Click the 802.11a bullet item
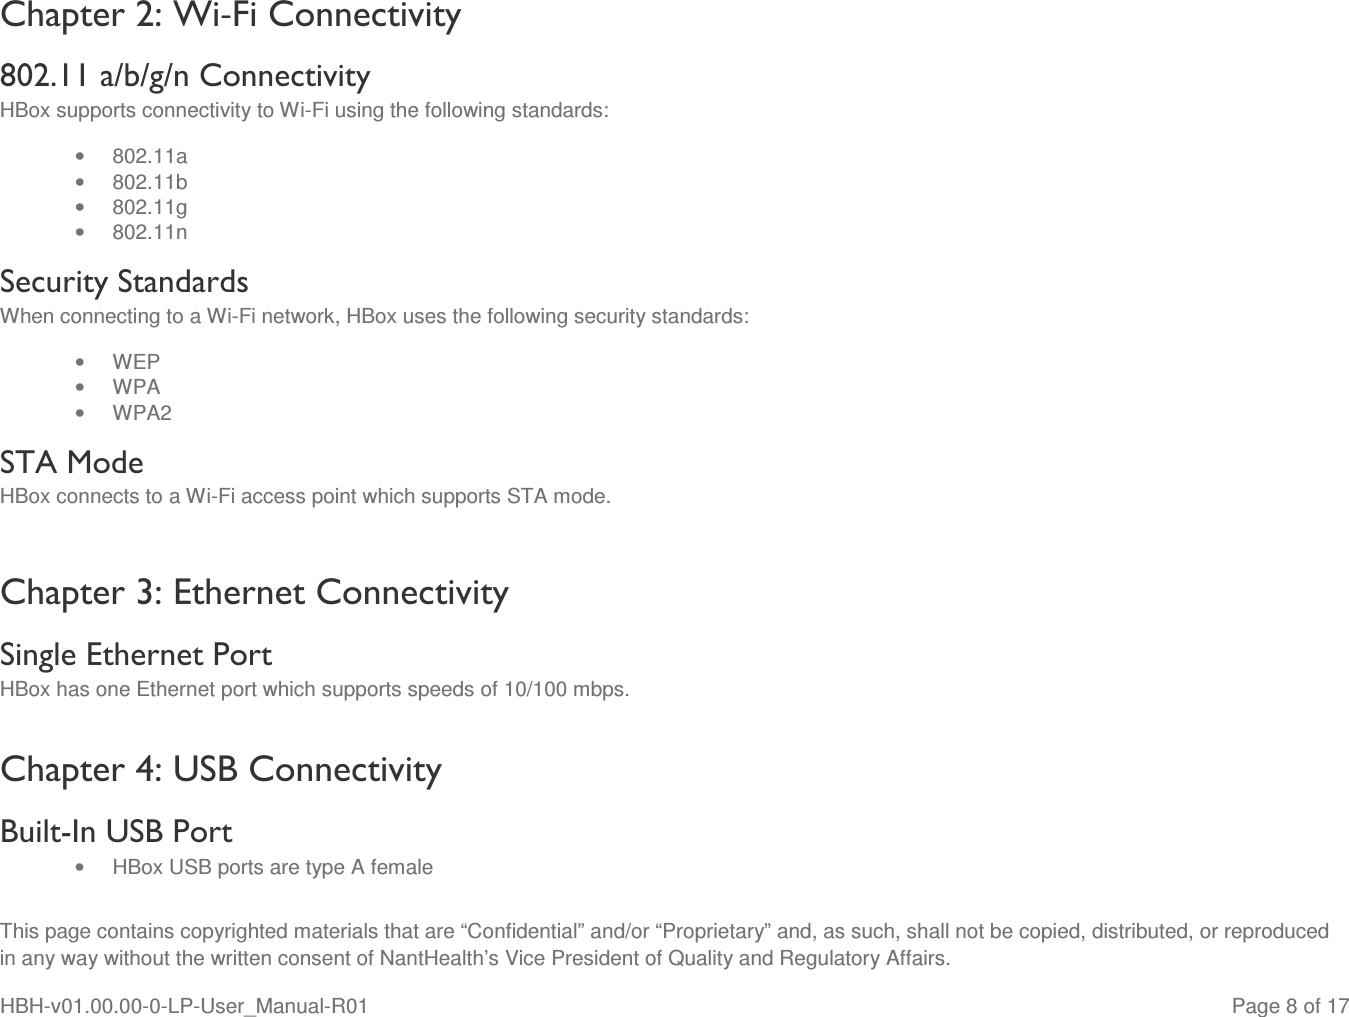The height and width of the screenshot is (1017, 1349). (149, 156)
